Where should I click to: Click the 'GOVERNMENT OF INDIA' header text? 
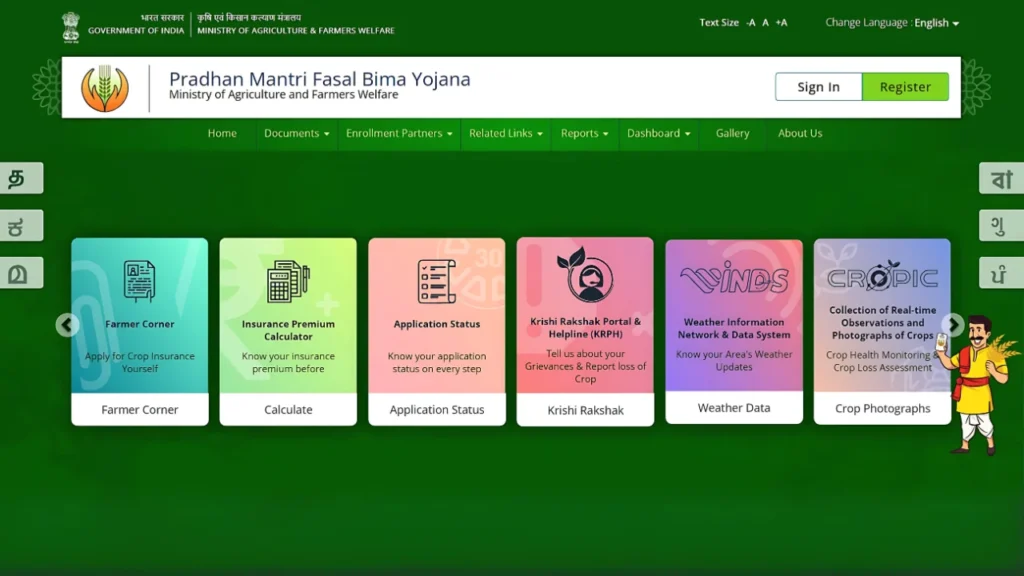pos(136,31)
